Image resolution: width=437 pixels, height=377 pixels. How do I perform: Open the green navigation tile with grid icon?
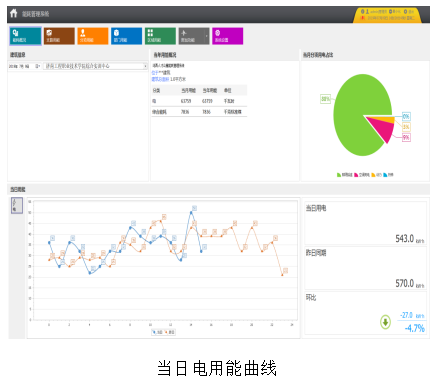click(160, 36)
